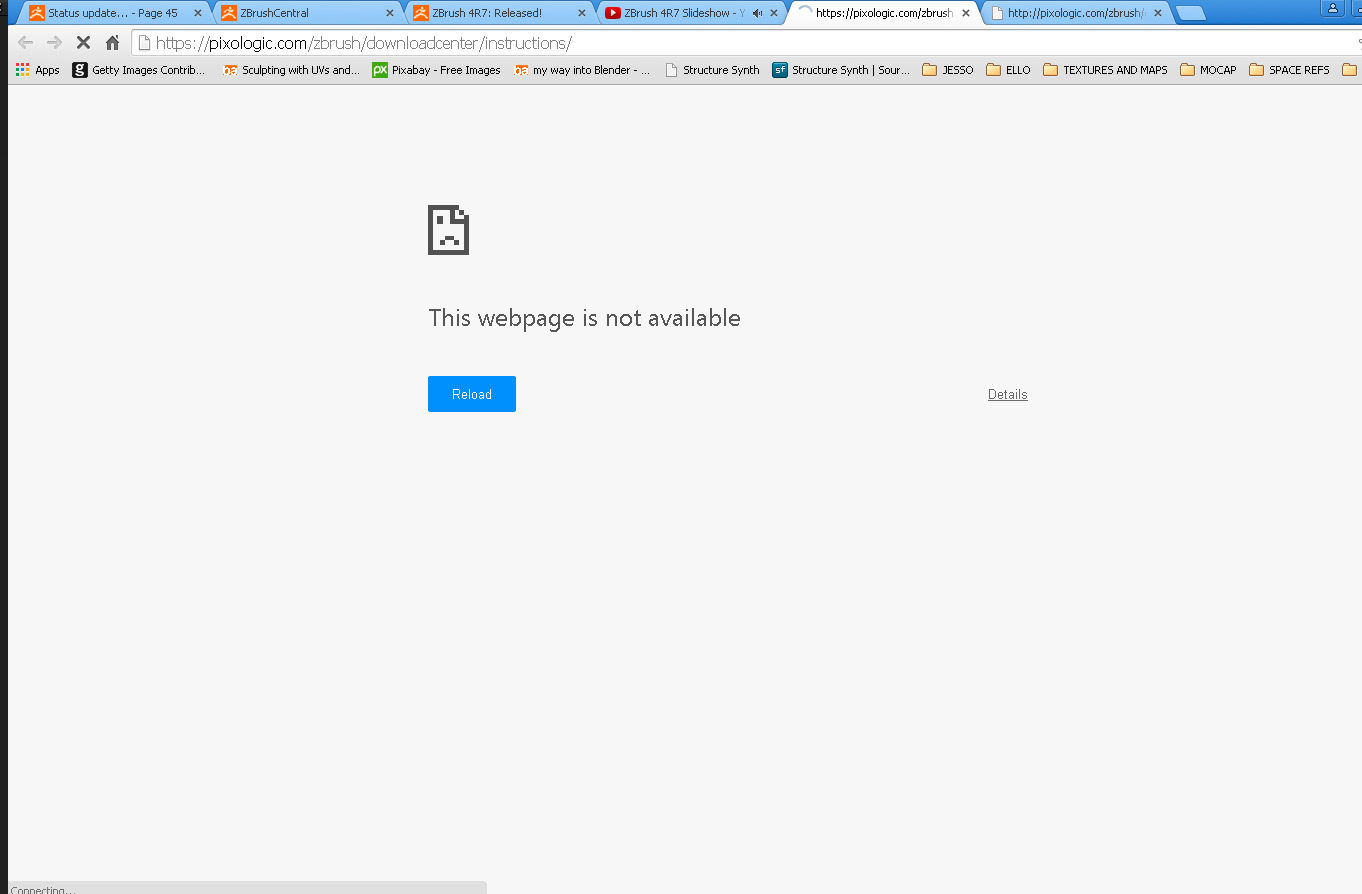Close the active loading pixologic tab
The image size is (1362, 894).
[x=966, y=13]
